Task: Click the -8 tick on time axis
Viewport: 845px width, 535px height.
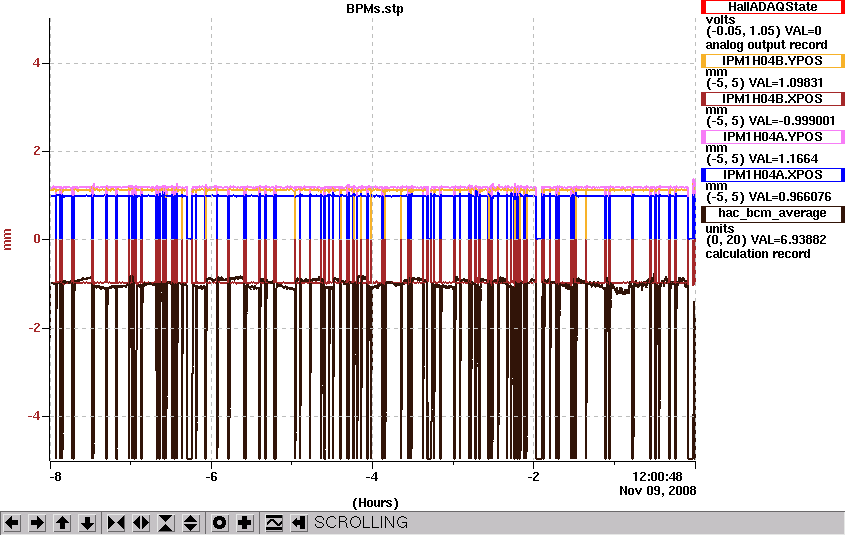Action: pyautogui.click(x=55, y=477)
